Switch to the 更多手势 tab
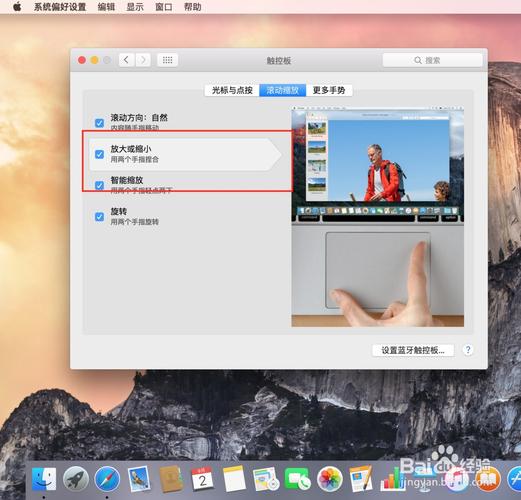 coord(329,90)
